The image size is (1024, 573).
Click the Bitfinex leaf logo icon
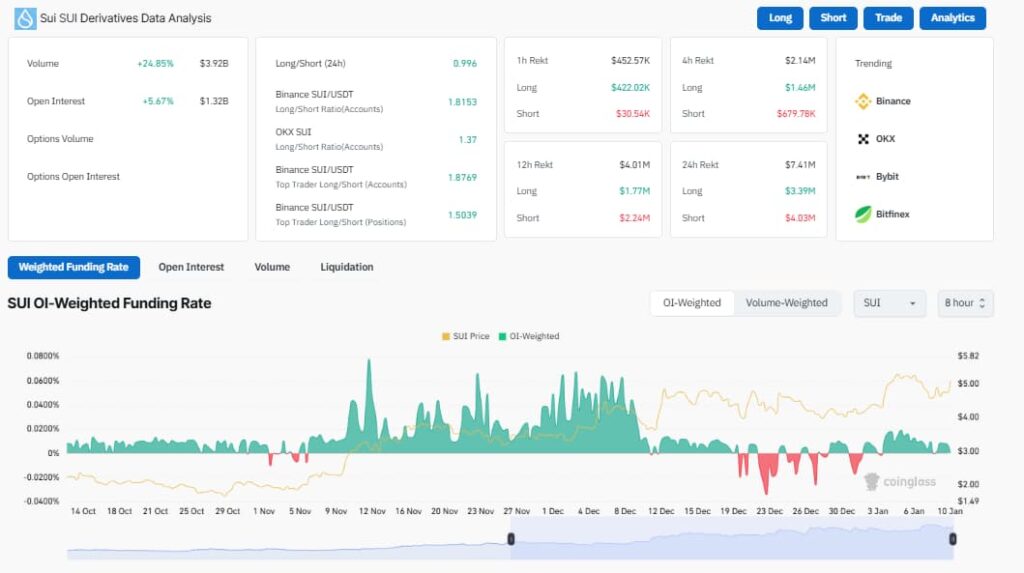tap(863, 214)
